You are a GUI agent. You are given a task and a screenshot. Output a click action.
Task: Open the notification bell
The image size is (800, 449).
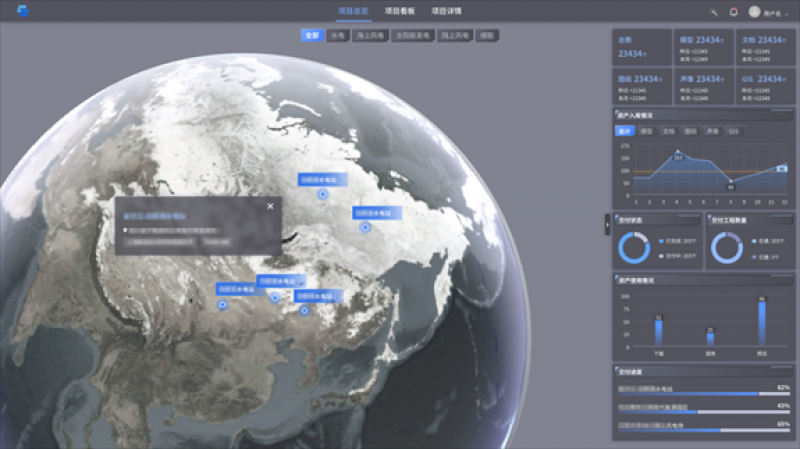pyautogui.click(x=733, y=12)
